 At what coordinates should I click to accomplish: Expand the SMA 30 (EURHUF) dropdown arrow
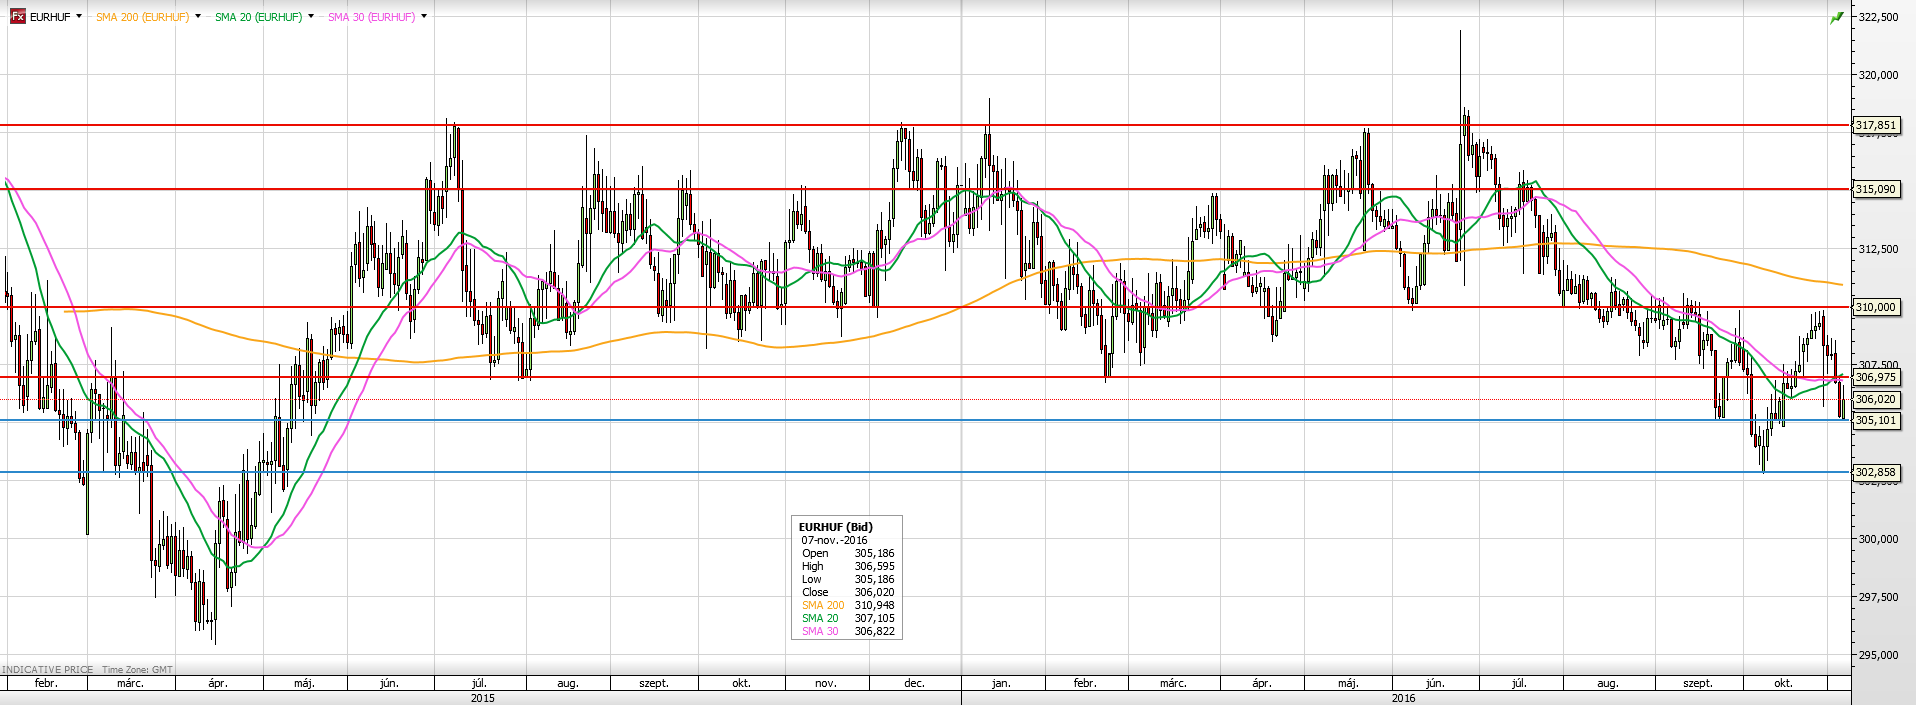(424, 16)
